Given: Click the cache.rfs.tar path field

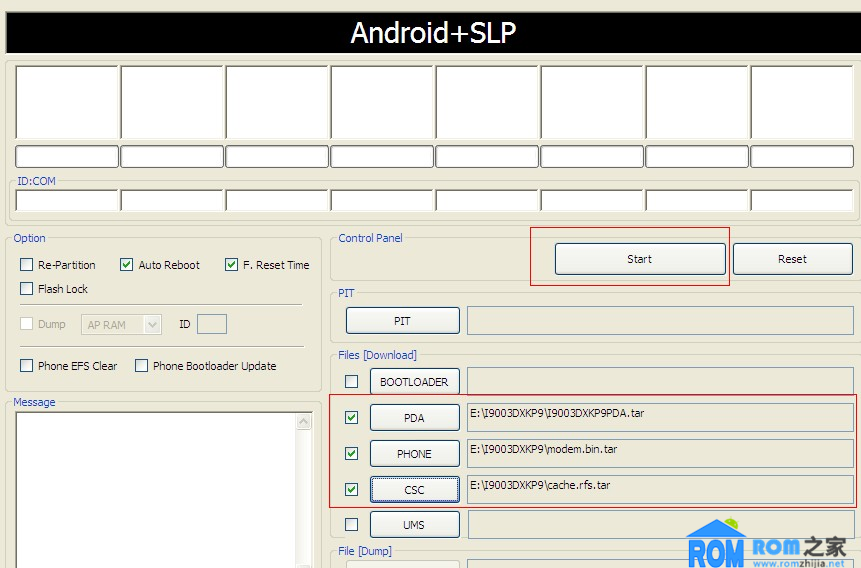Looking at the screenshot, I should click(660, 489).
